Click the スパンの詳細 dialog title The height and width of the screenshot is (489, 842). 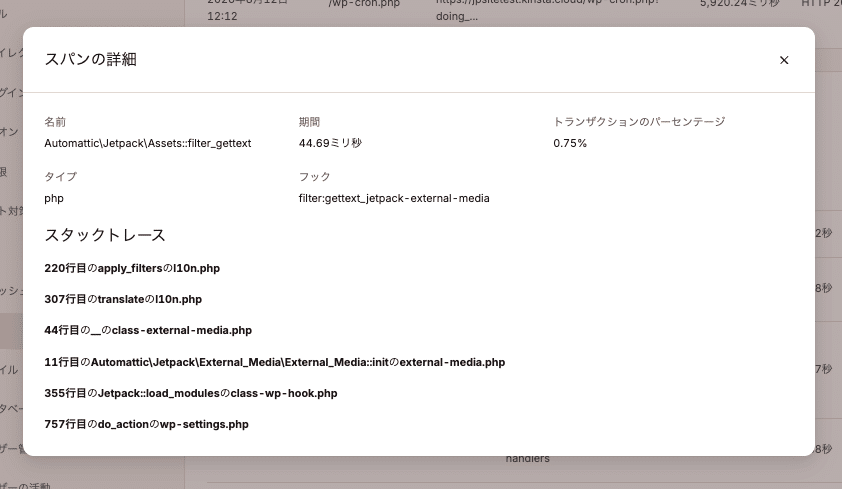click(90, 59)
